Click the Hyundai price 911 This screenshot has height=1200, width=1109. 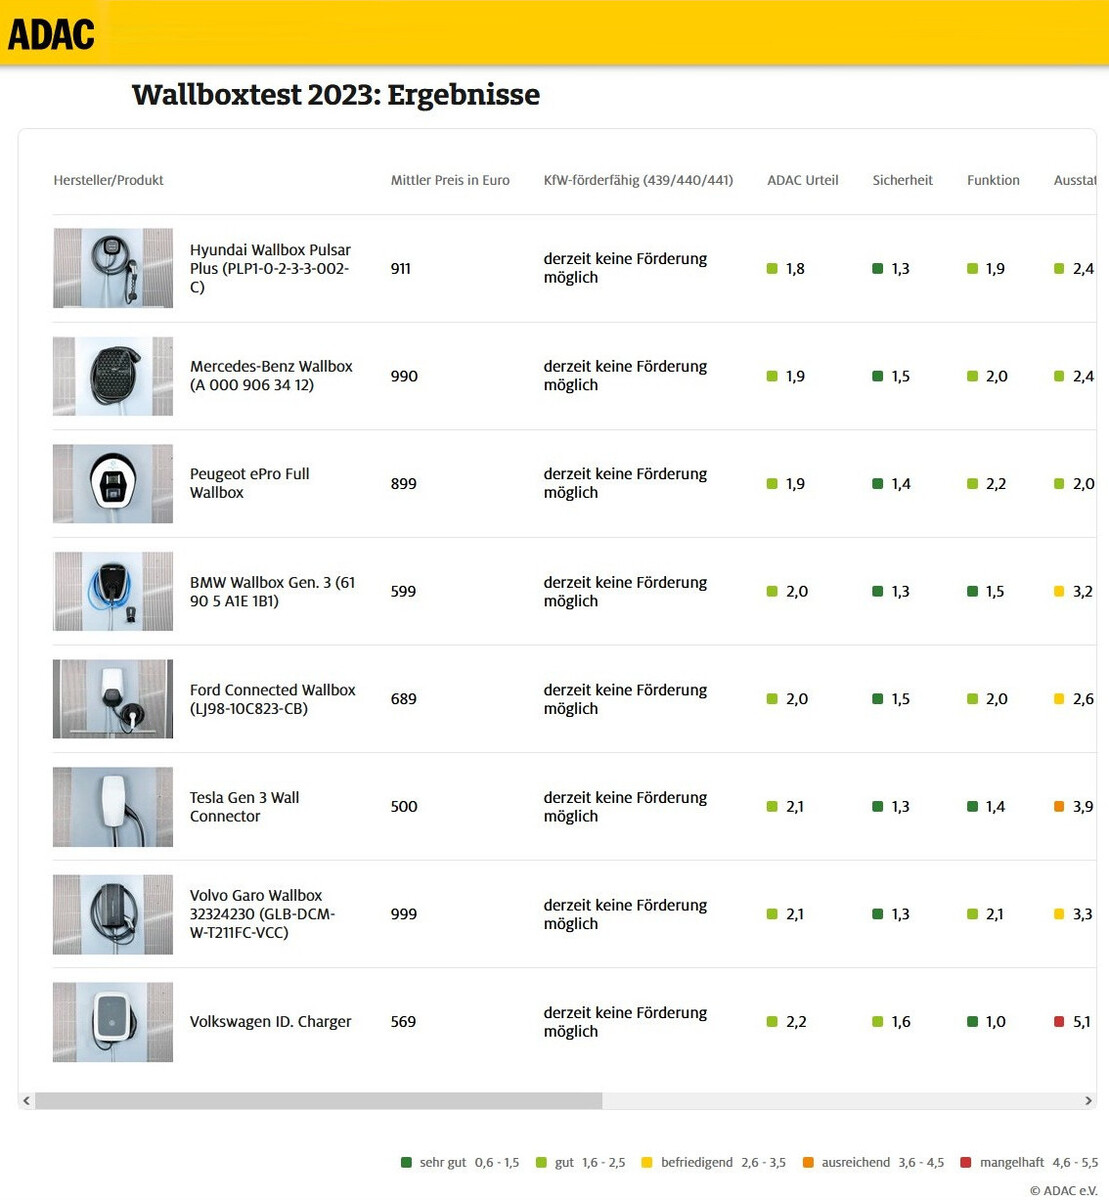tap(401, 268)
